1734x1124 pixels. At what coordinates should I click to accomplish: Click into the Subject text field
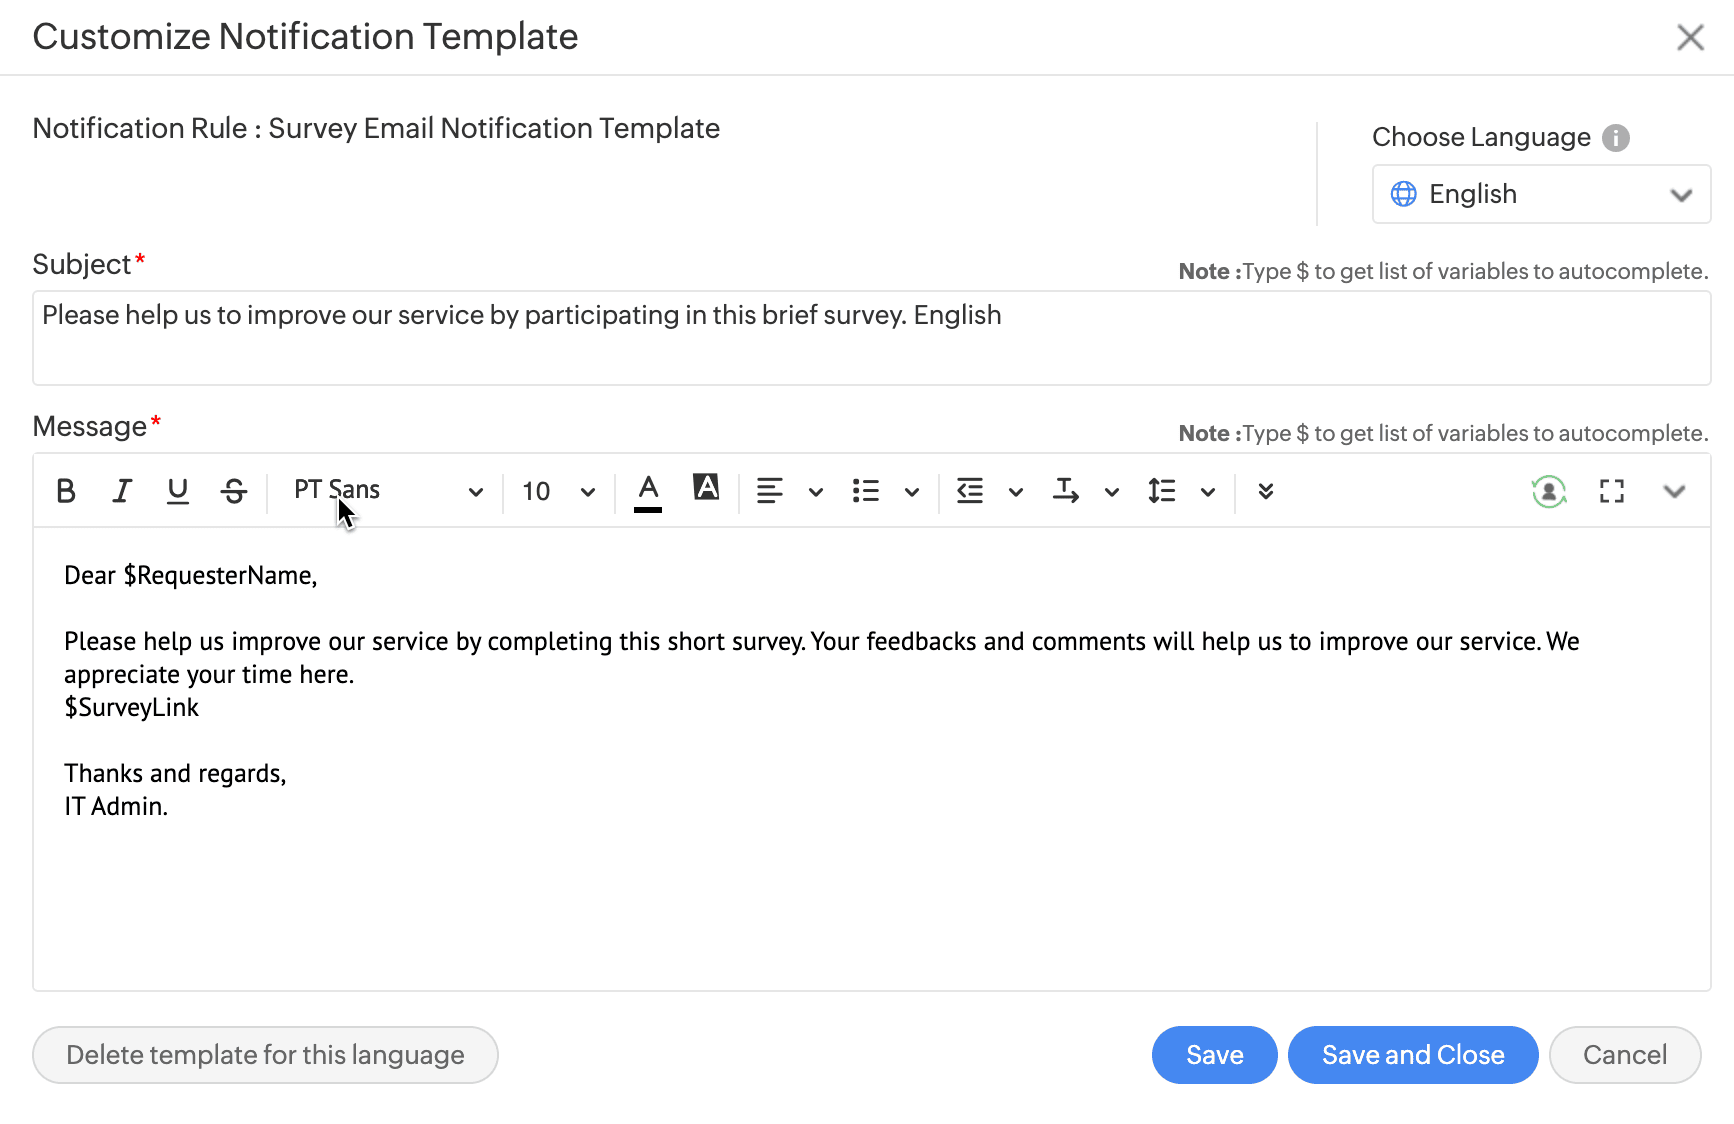coord(870,338)
